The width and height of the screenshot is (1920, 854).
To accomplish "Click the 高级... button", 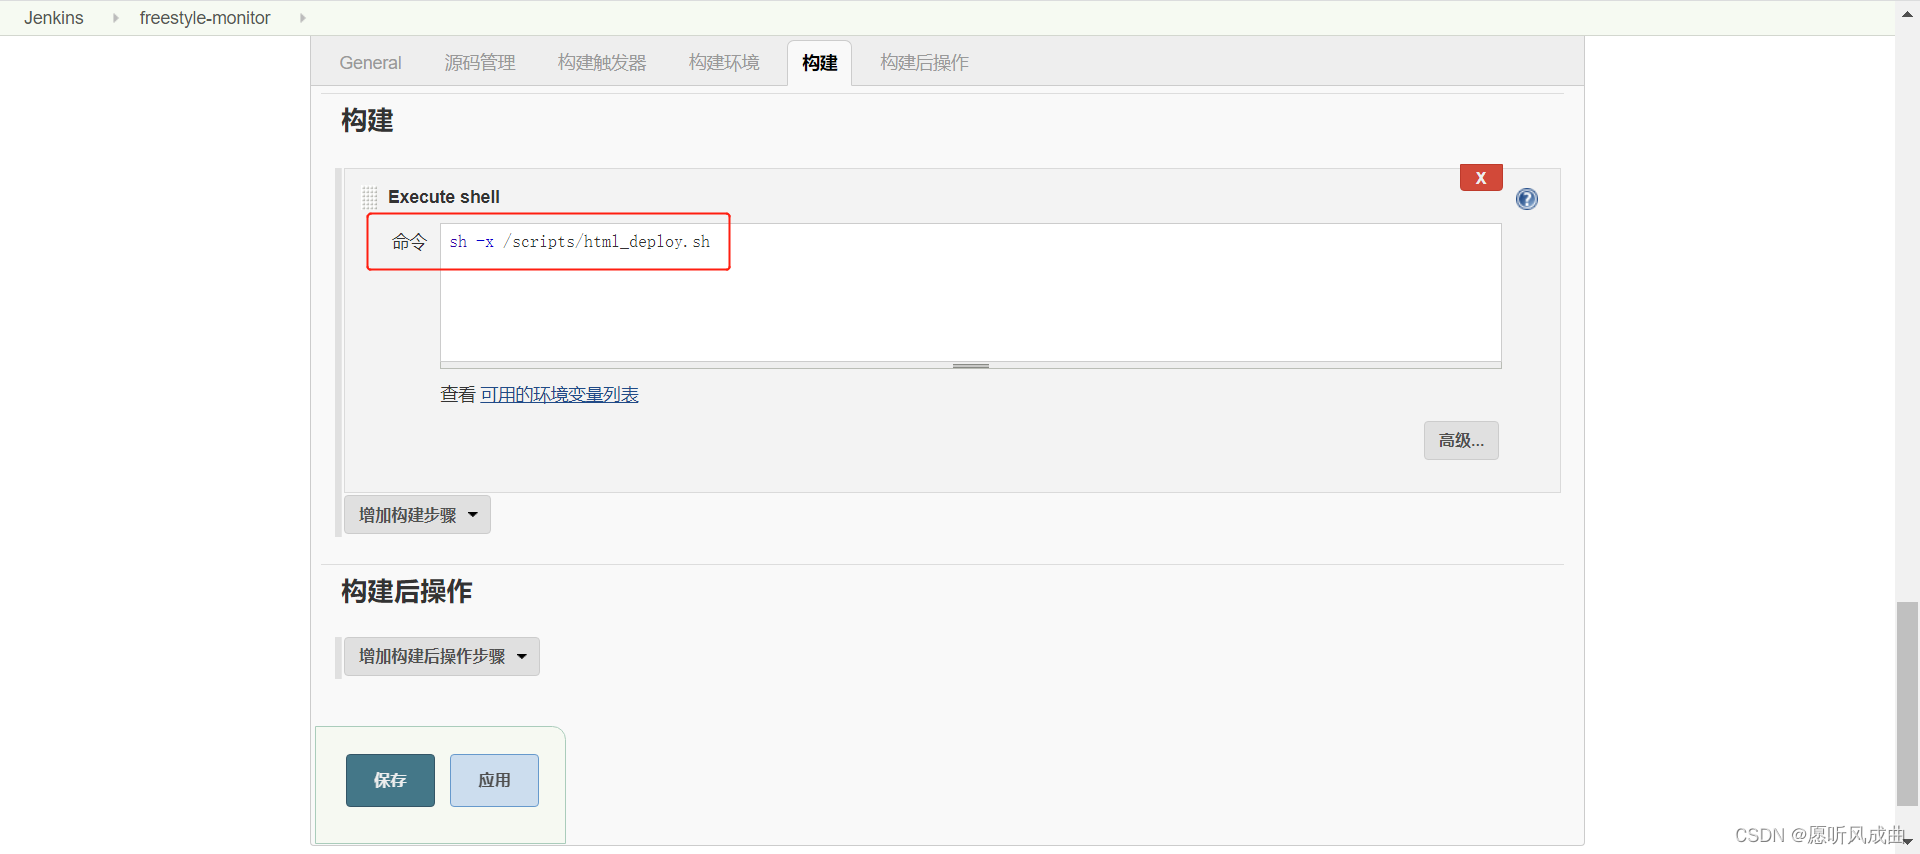I will (1461, 440).
